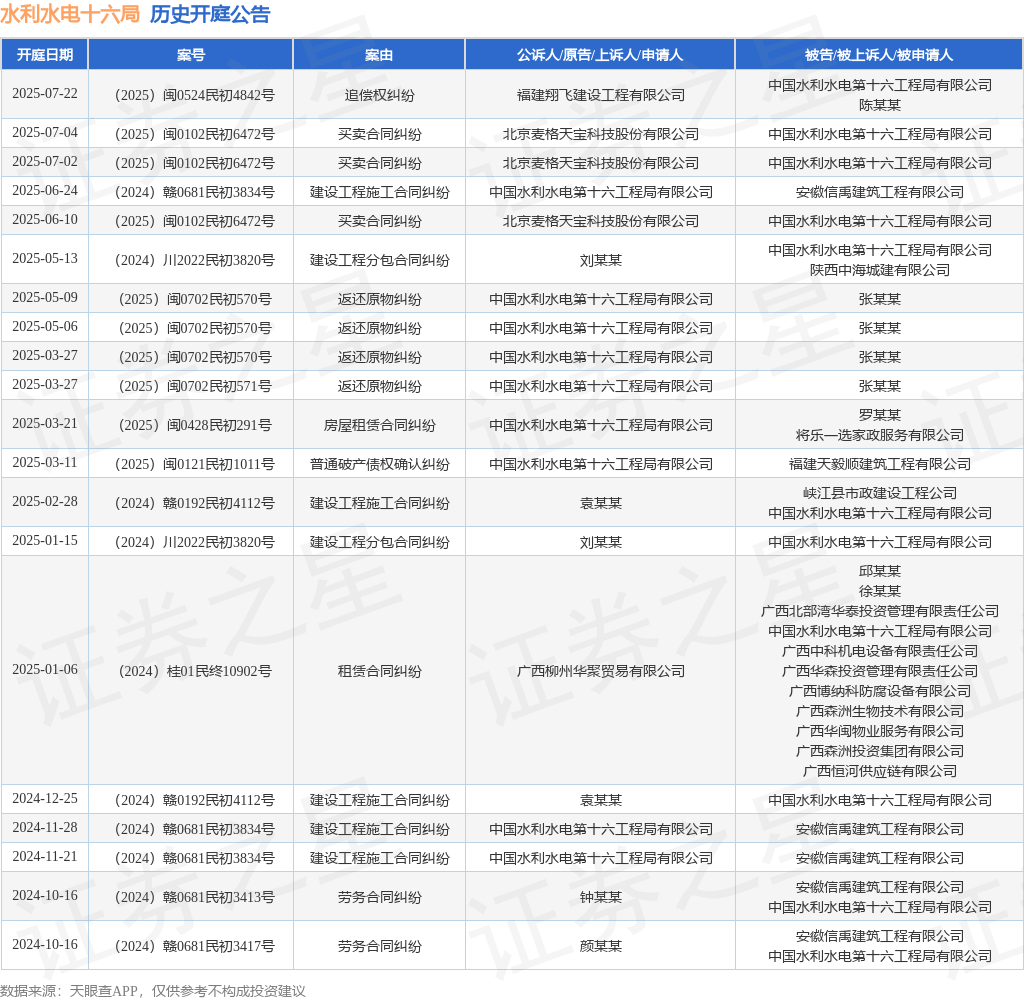The image size is (1024, 1000).
Task: Click the 追偿权纠纷 case cause
Action: pyautogui.click(x=379, y=95)
